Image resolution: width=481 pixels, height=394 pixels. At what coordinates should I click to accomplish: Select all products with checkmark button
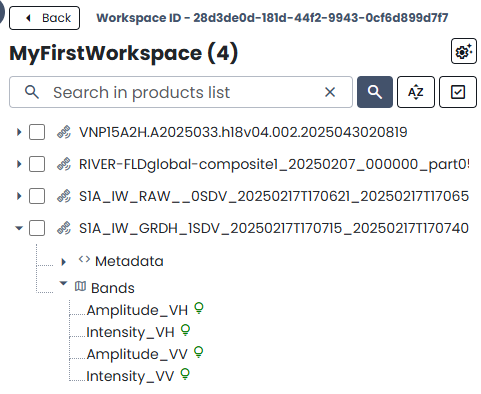tap(458, 92)
